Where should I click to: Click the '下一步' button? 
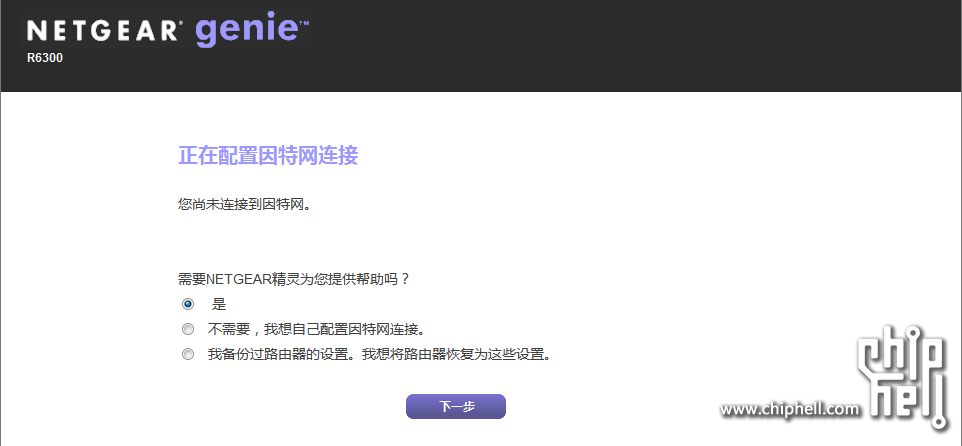[x=456, y=406]
